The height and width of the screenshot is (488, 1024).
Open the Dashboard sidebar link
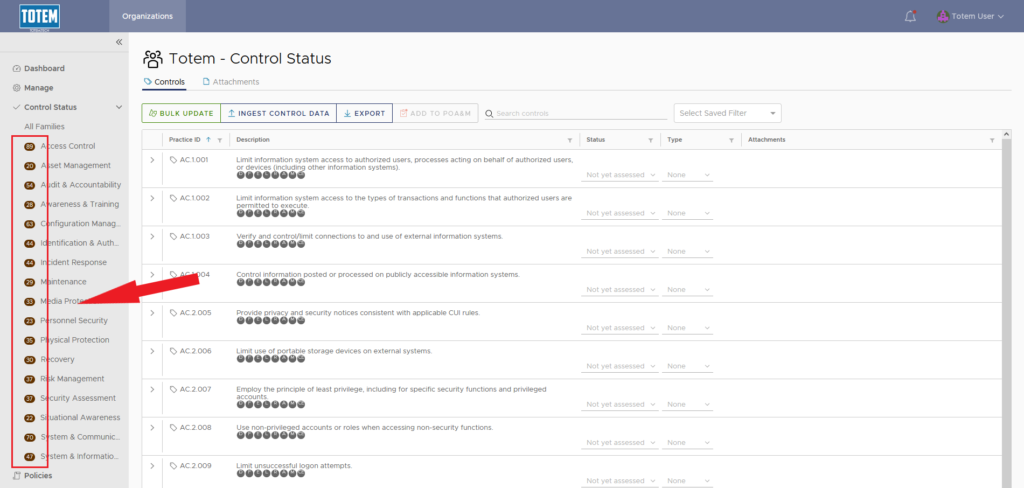point(44,69)
